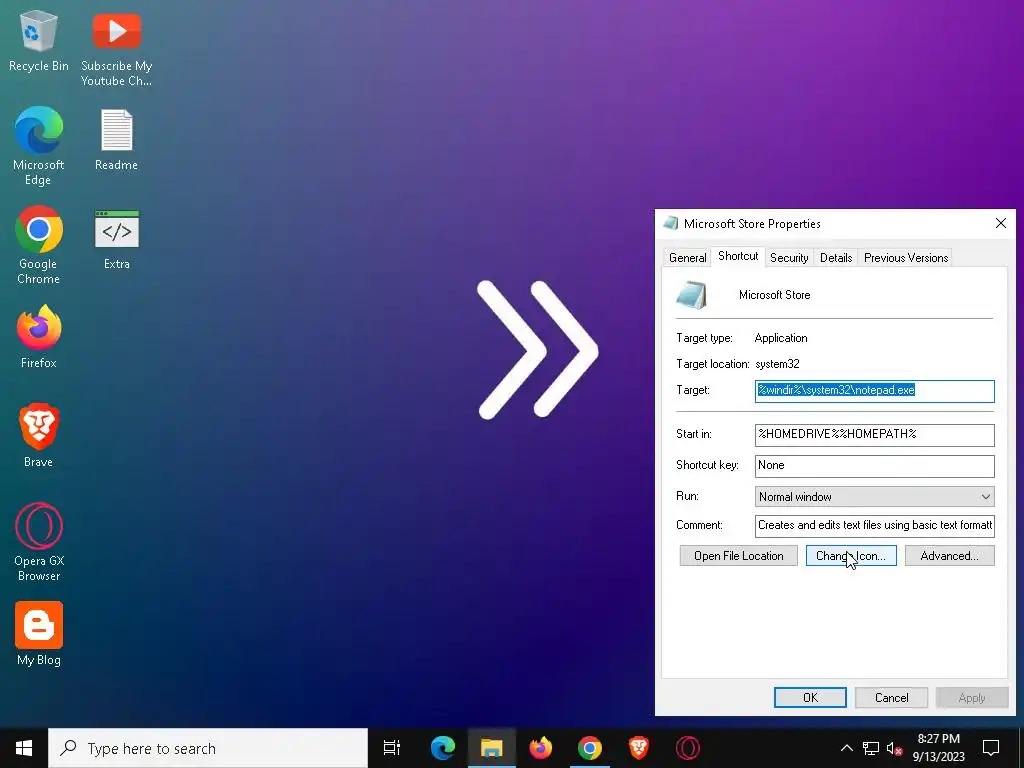Image resolution: width=1024 pixels, height=768 pixels.
Task: Click the Comment text field
Action: coord(874,526)
